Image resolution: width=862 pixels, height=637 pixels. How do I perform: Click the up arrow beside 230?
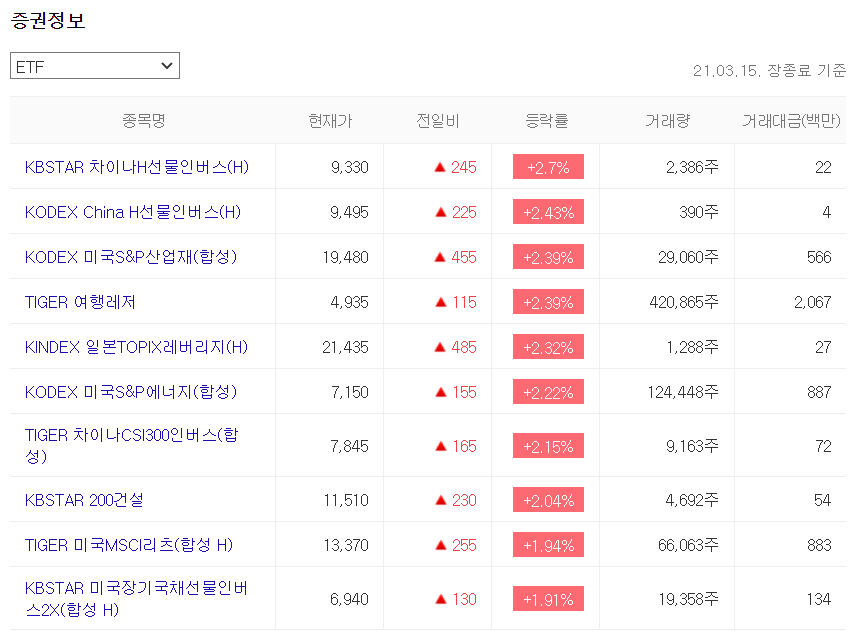point(441,501)
